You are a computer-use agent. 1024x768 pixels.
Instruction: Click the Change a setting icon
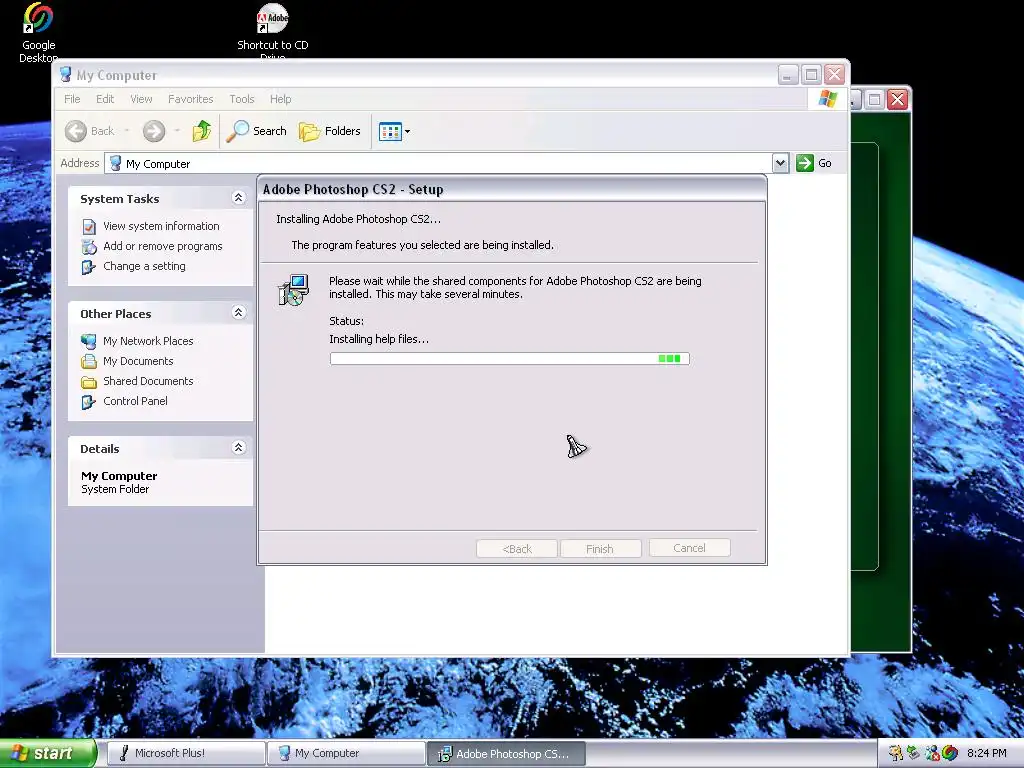[89, 267]
